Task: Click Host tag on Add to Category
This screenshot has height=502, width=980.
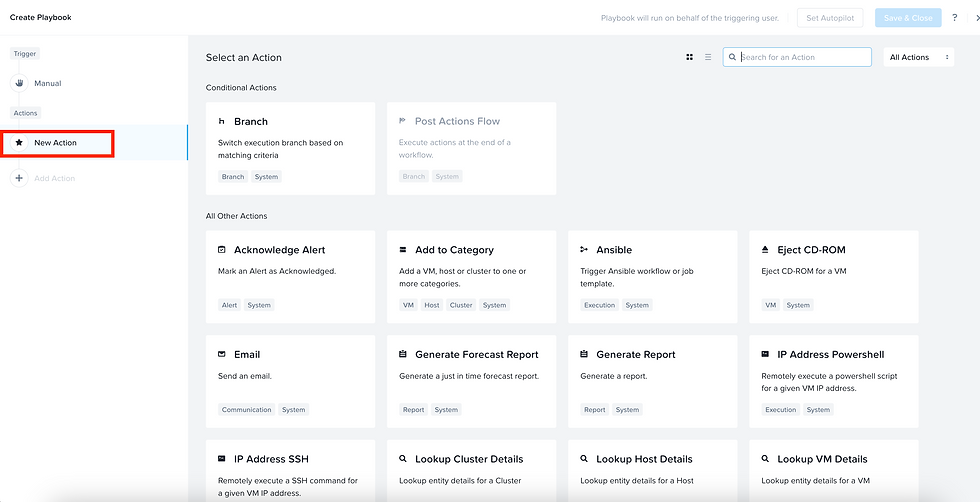Action: pyautogui.click(x=432, y=305)
